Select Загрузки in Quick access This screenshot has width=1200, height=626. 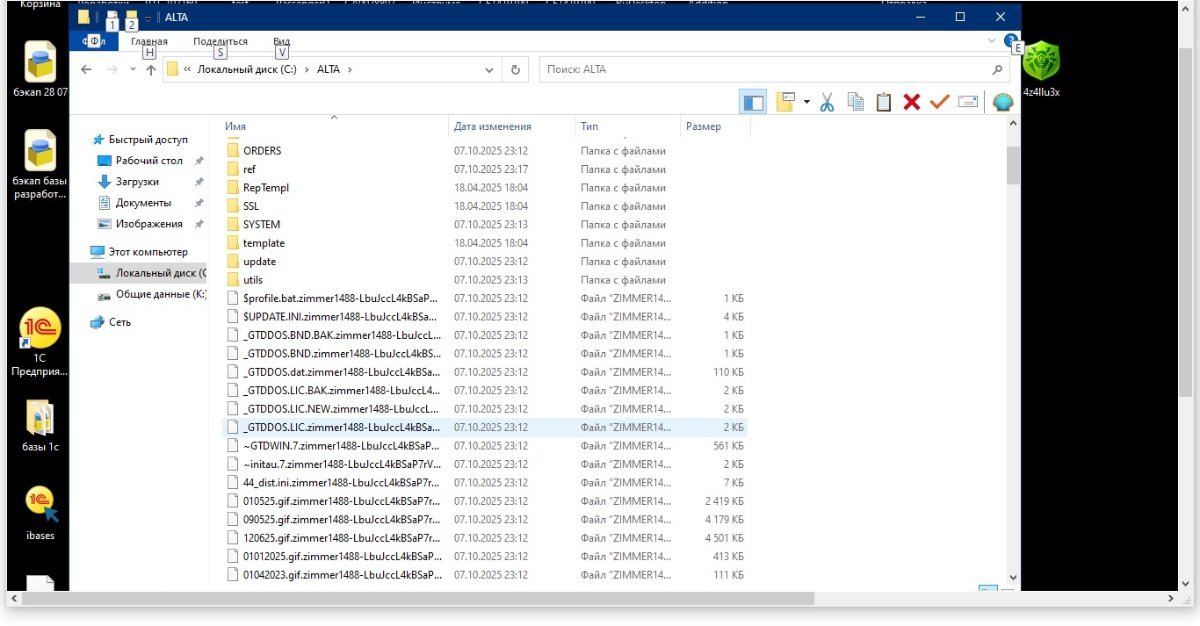click(137, 182)
